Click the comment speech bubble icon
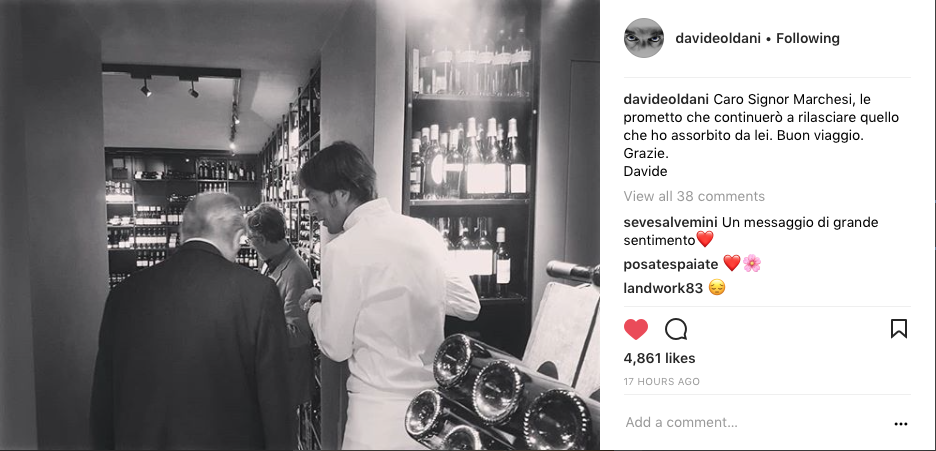 [x=676, y=329]
